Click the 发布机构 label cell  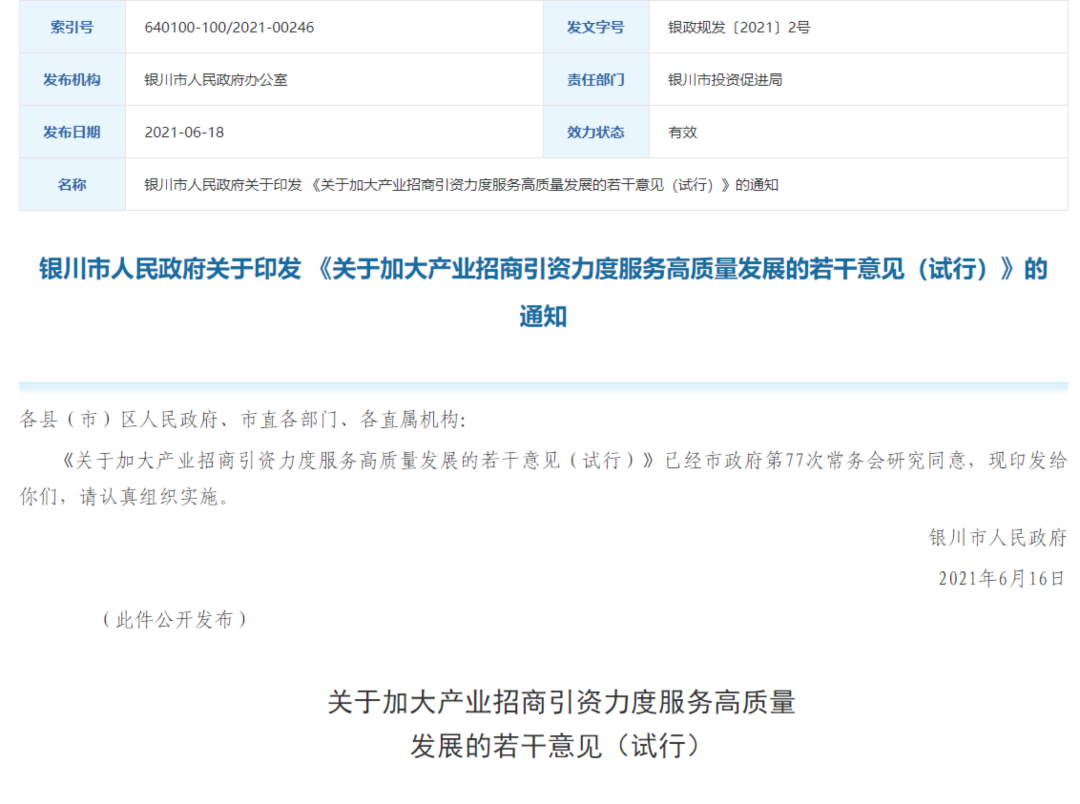72,80
